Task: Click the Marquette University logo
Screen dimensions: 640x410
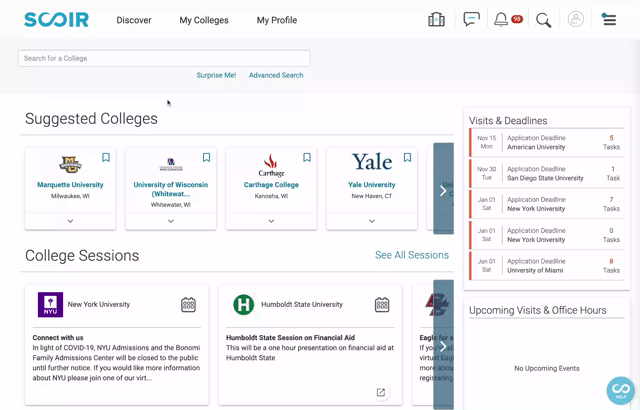Action: pos(70,165)
